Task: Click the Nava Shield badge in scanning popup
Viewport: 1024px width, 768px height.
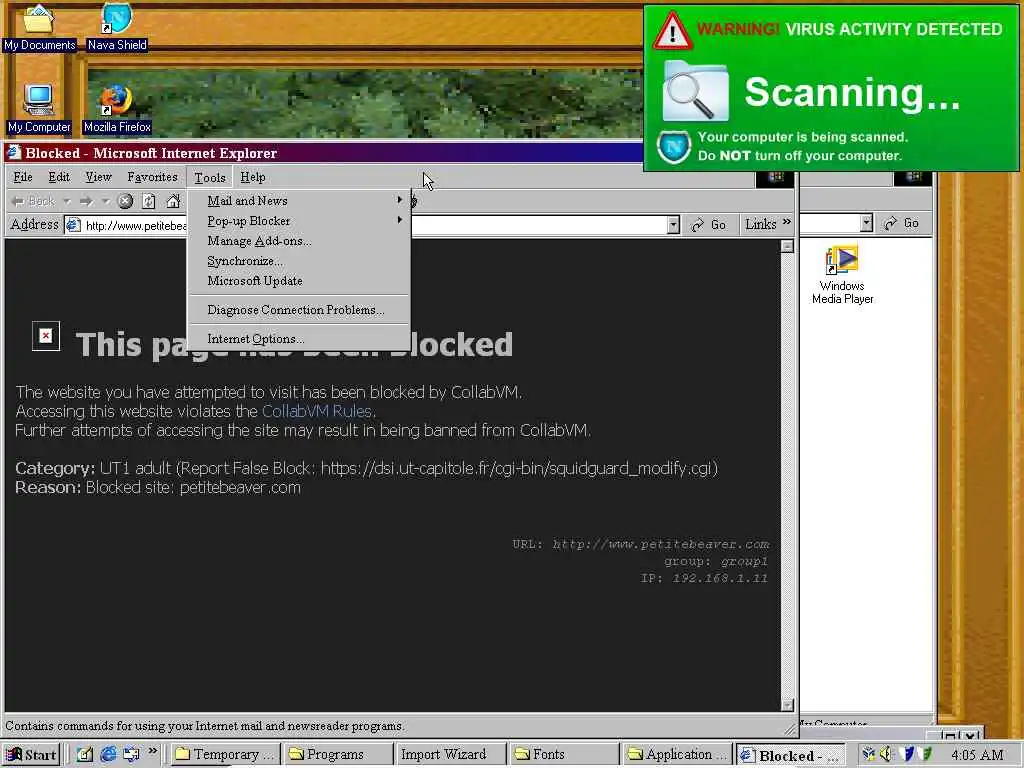Action: pos(673,147)
